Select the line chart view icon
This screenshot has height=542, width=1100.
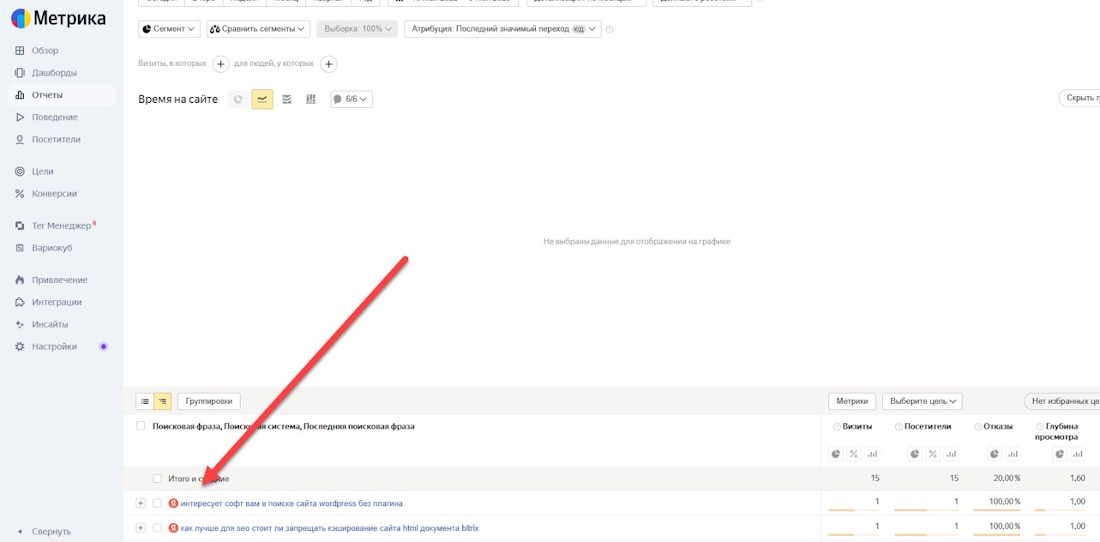[x=262, y=99]
